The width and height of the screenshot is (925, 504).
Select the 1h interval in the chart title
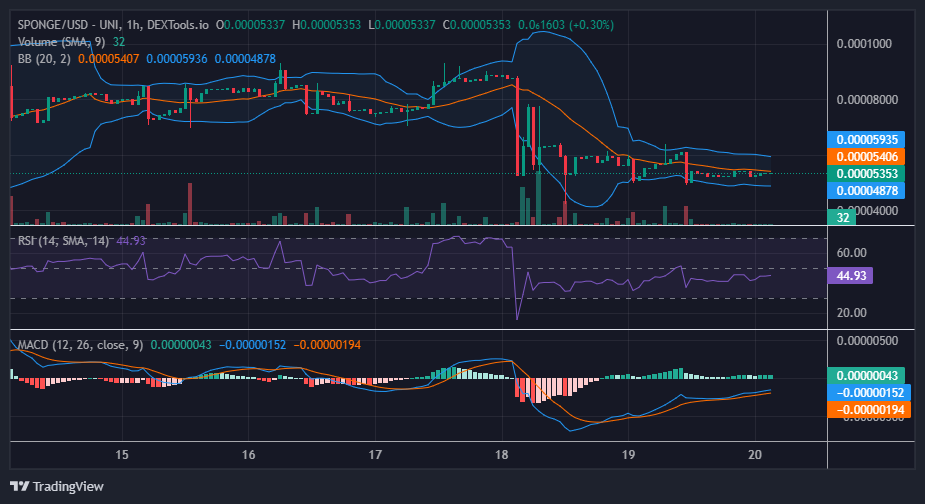pos(133,25)
